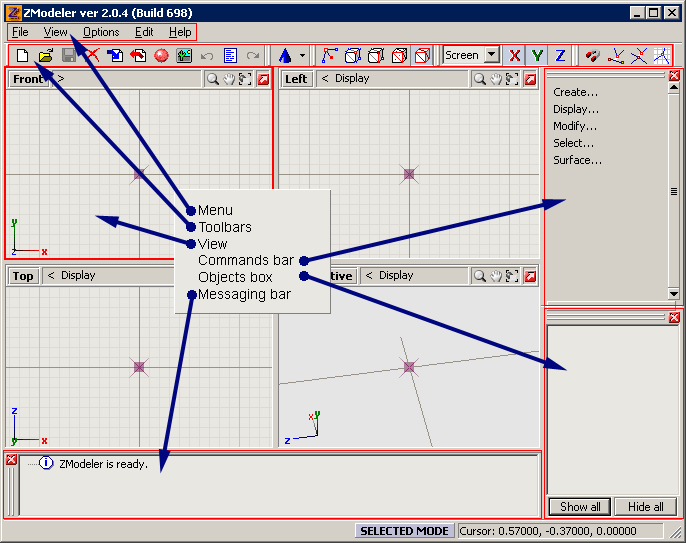Close the objects box panel
The image size is (686, 543).
click(x=674, y=317)
